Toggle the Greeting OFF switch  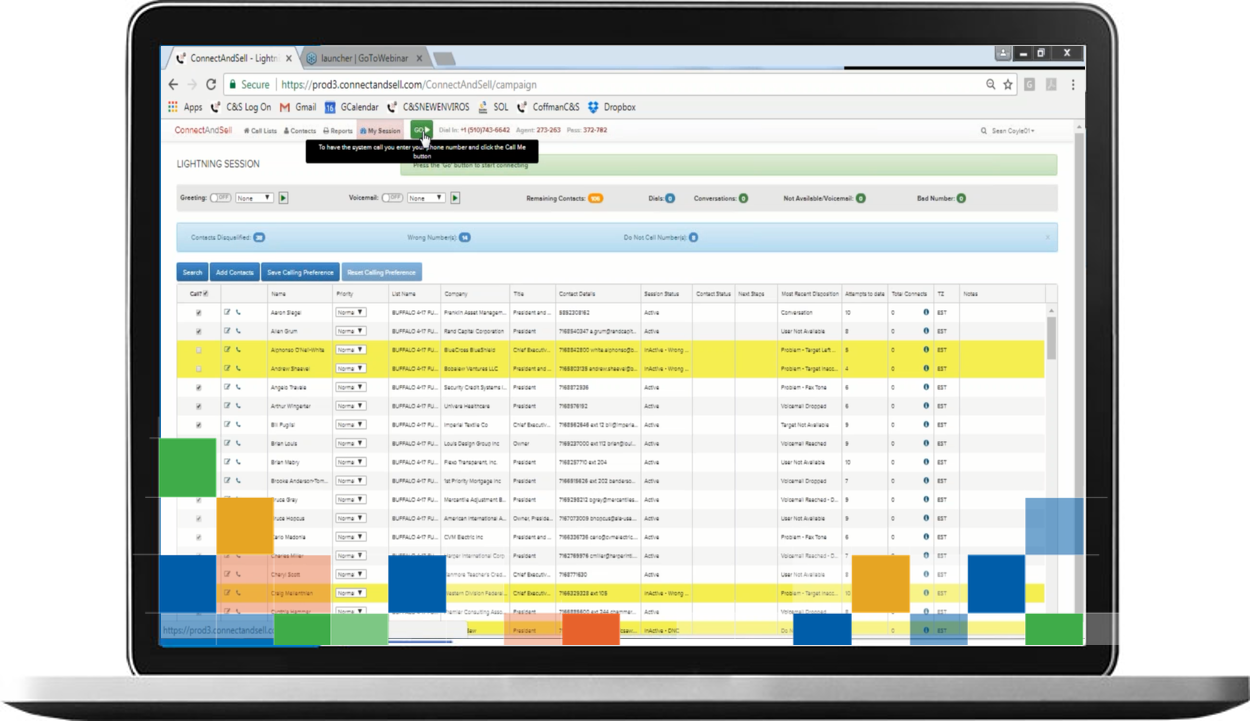[x=220, y=198]
